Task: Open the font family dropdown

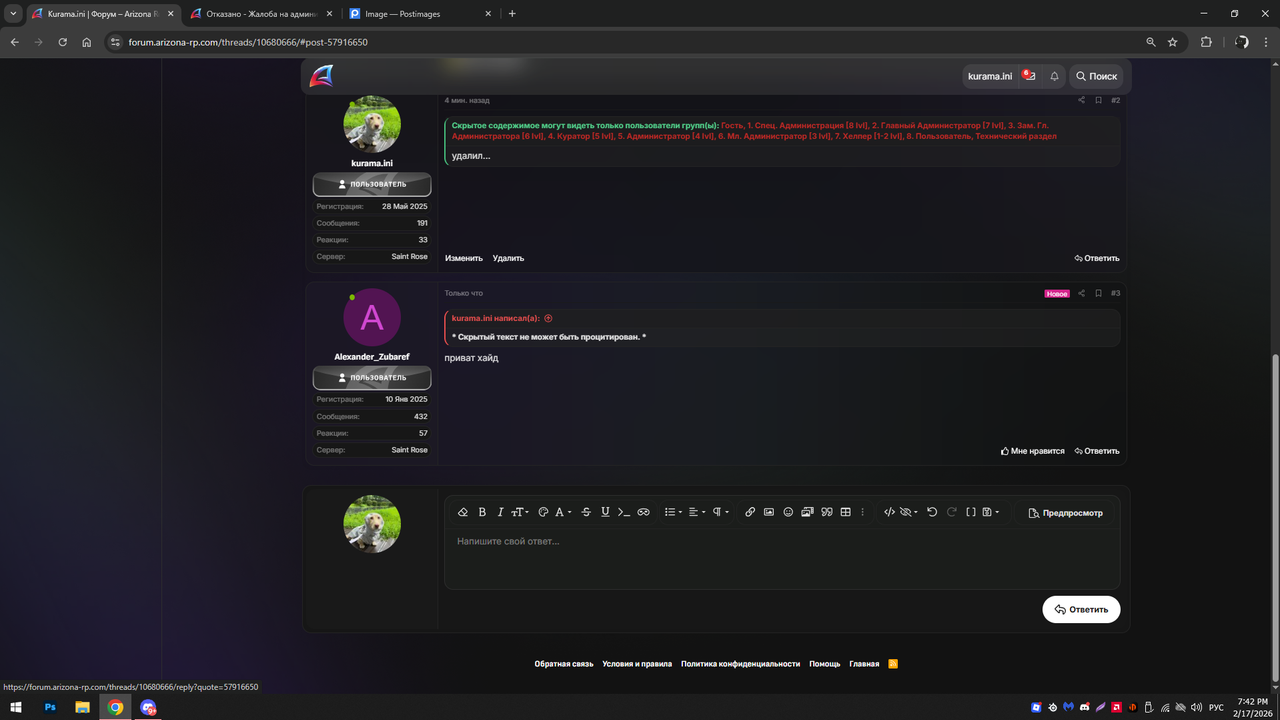Action: click(563, 512)
